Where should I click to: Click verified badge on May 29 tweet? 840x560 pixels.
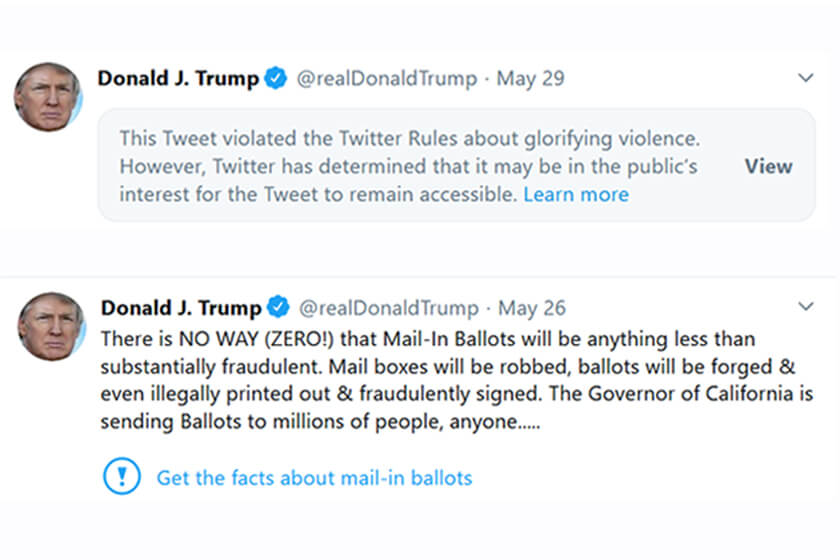(275, 79)
